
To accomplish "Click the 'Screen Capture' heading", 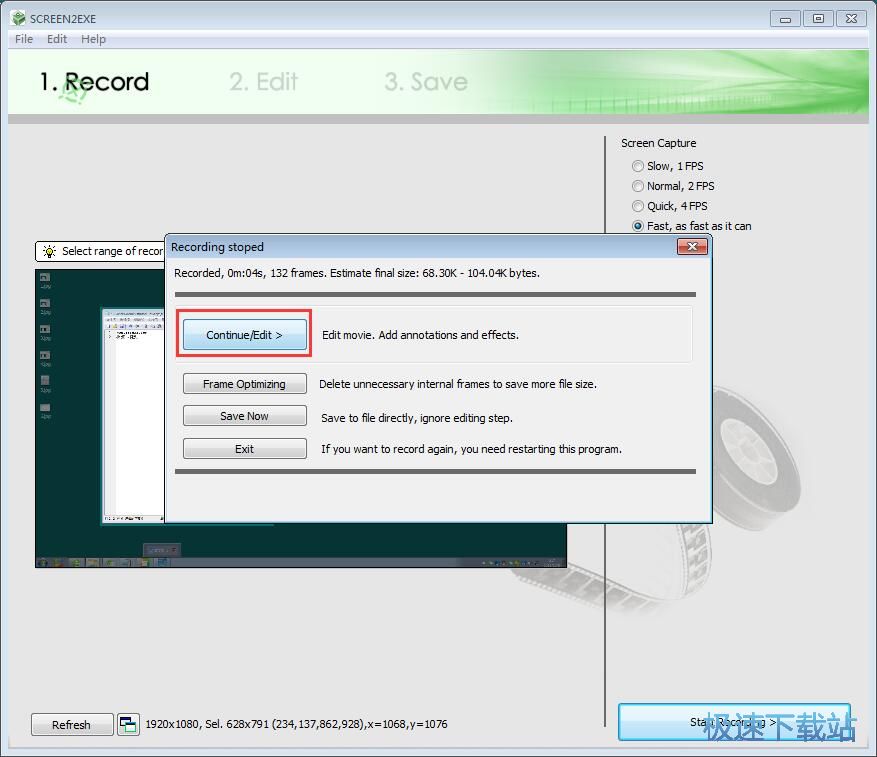I will pyautogui.click(x=658, y=143).
